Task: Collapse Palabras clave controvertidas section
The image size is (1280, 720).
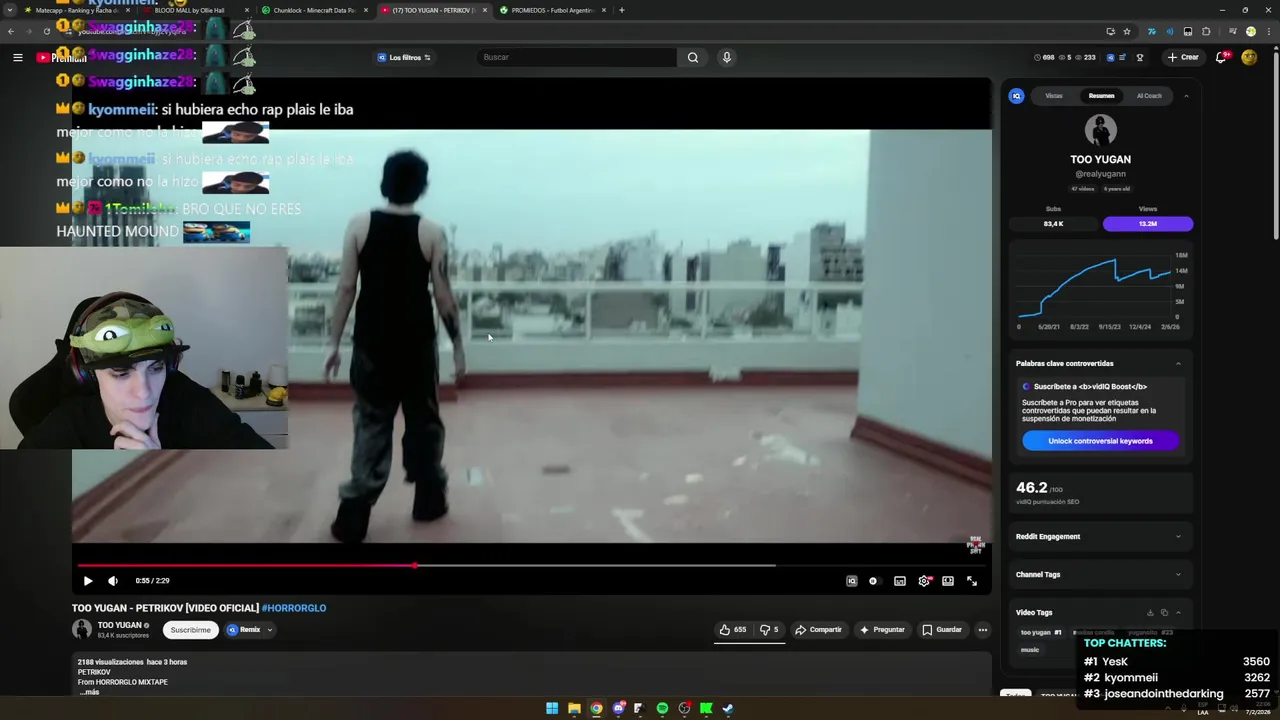Action: (1178, 364)
